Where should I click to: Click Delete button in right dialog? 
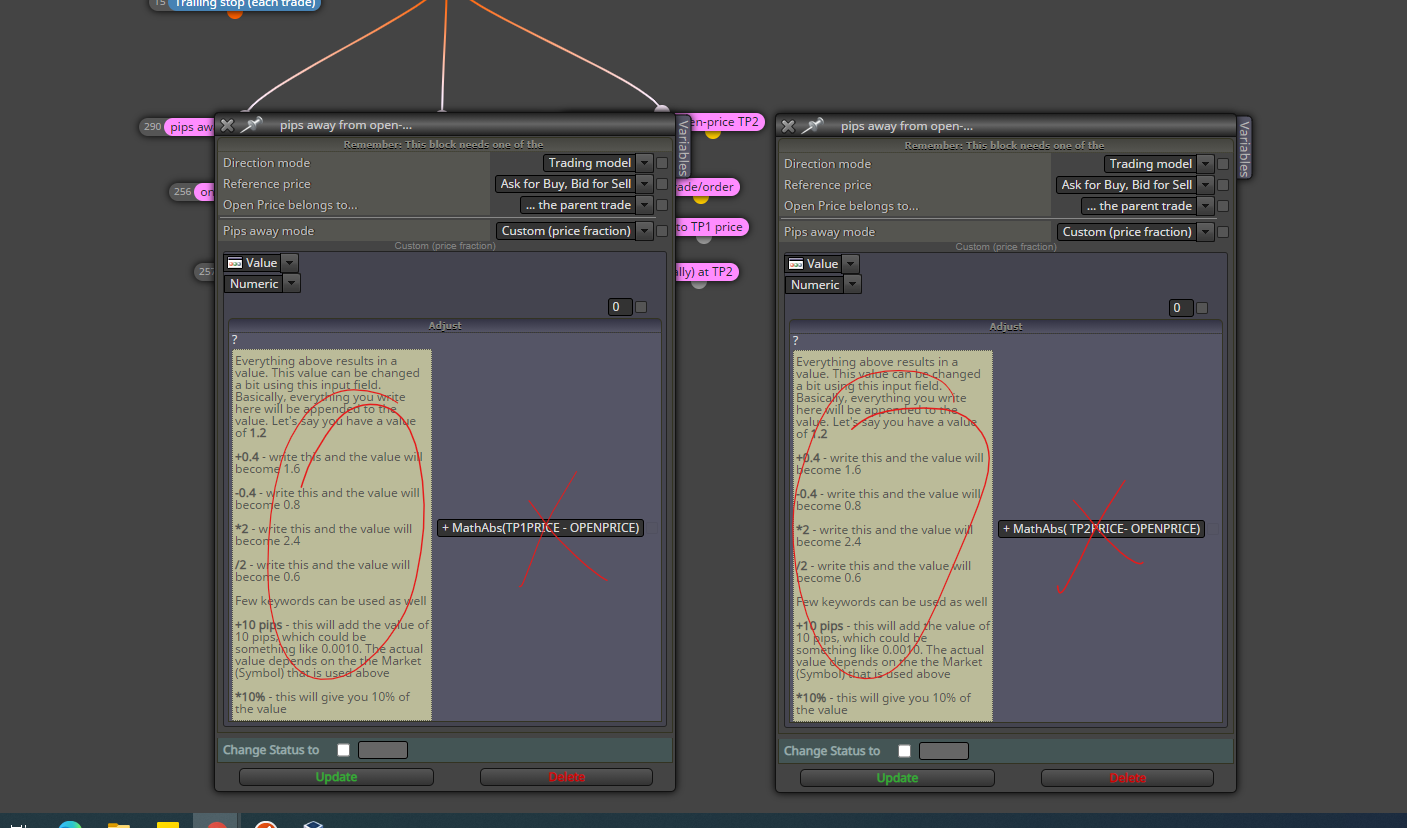(1127, 778)
